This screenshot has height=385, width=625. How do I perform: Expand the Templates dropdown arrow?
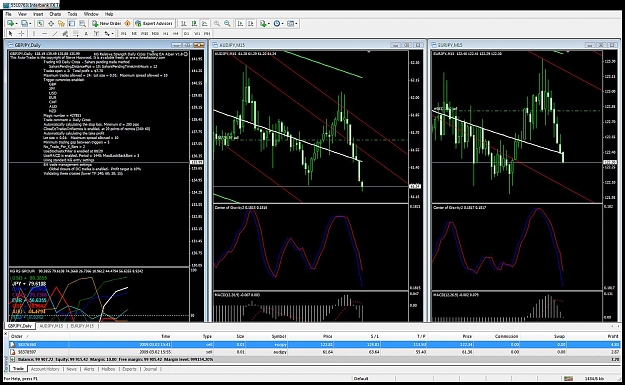297,24
